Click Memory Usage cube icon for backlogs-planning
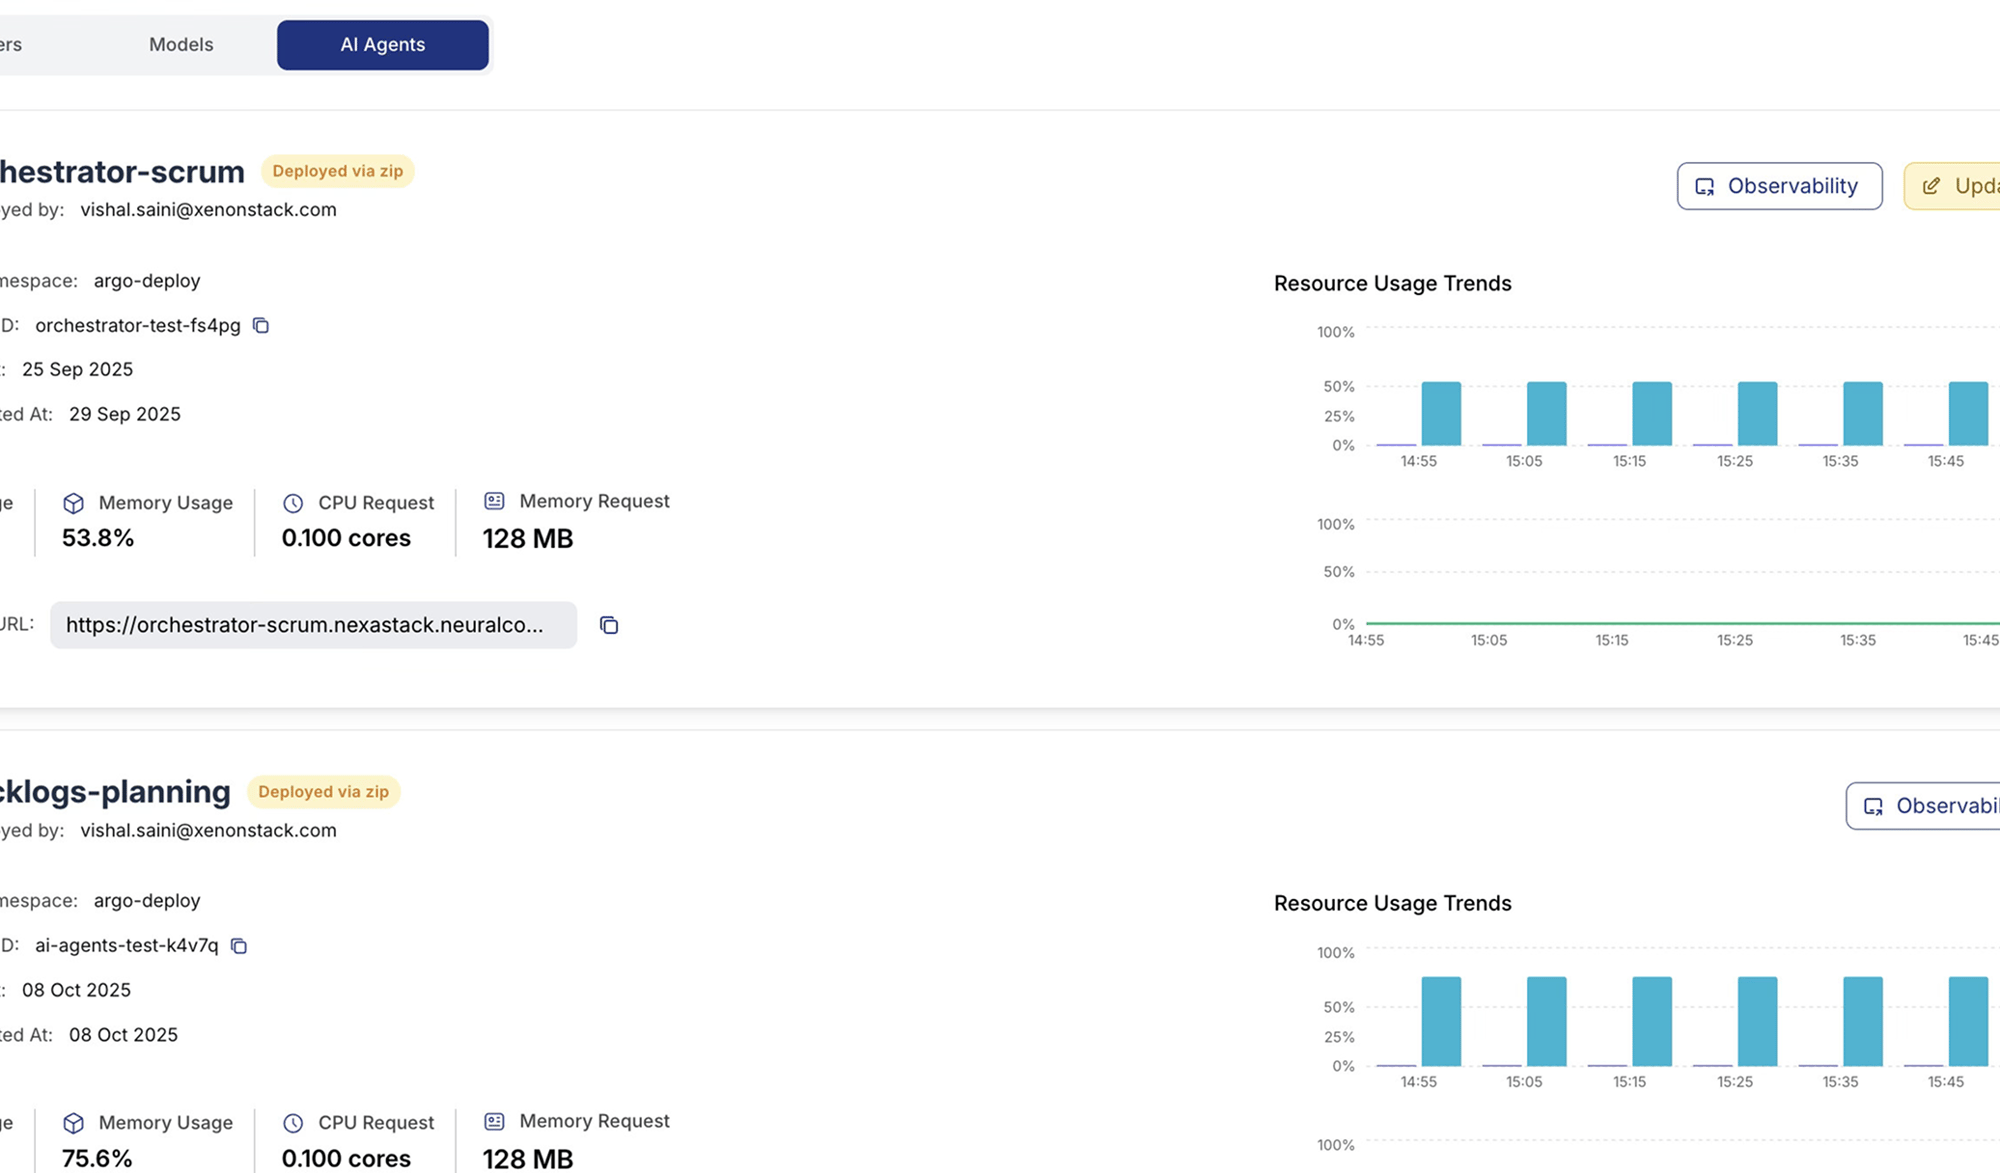Screen dimensions: 2000x1173 (x=74, y=1123)
